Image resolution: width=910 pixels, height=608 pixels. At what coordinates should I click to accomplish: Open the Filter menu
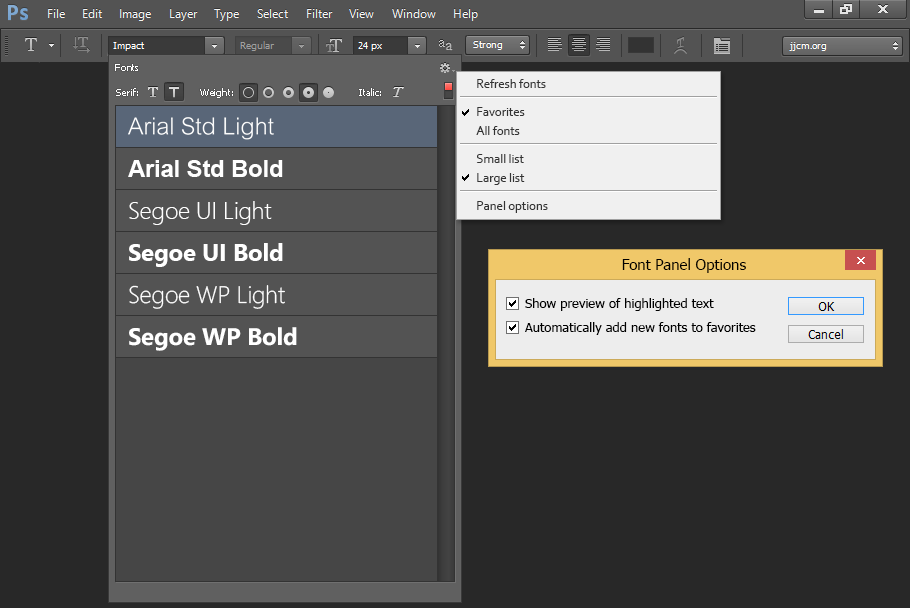(x=319, y=14)
